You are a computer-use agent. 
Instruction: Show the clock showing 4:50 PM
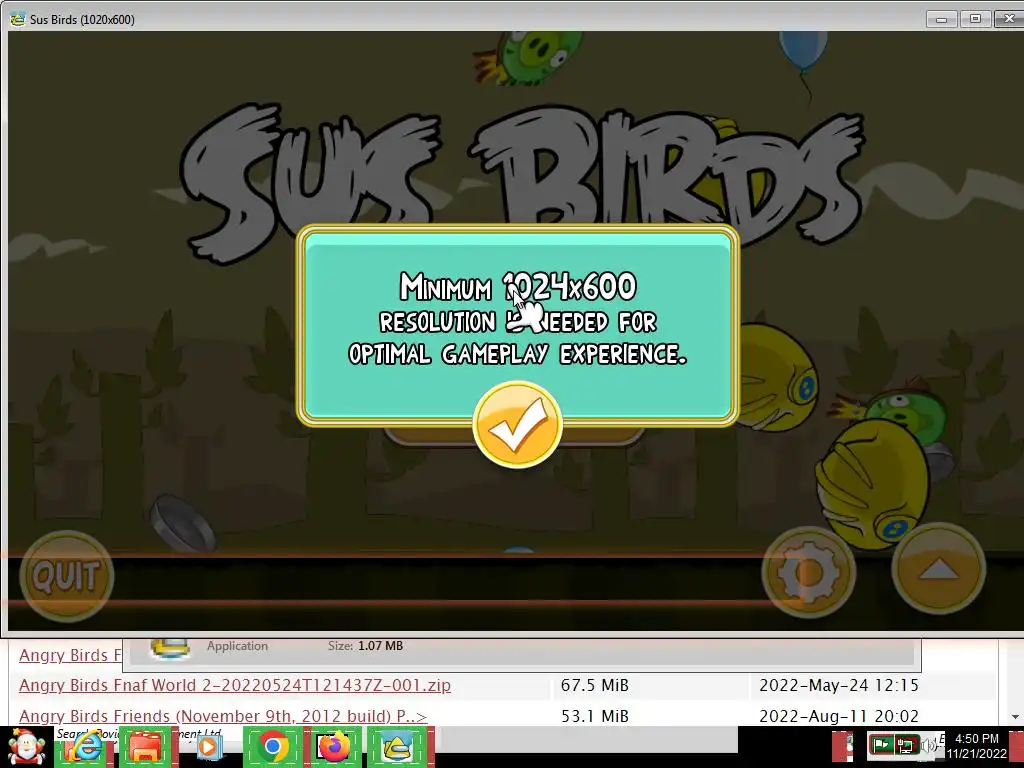point(976,746)
